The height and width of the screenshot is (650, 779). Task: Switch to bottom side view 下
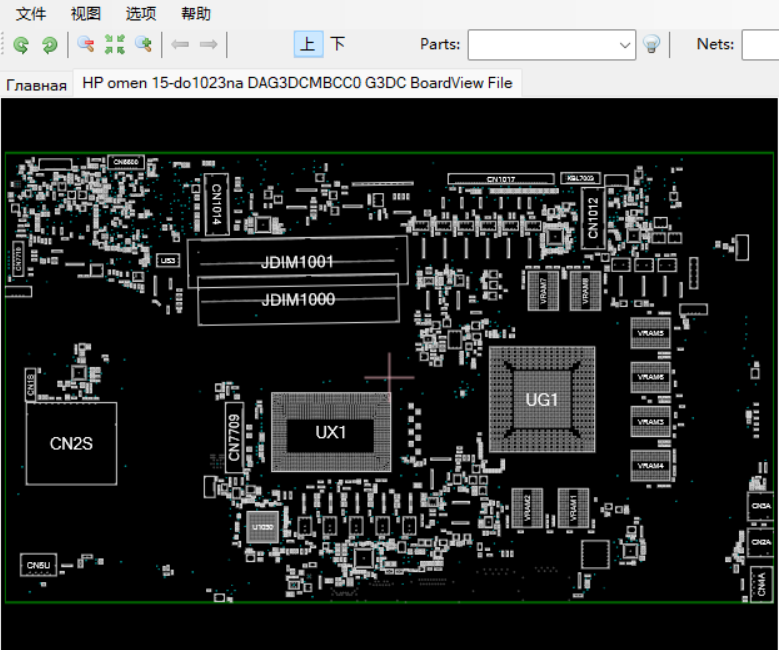tap(338, 44)
